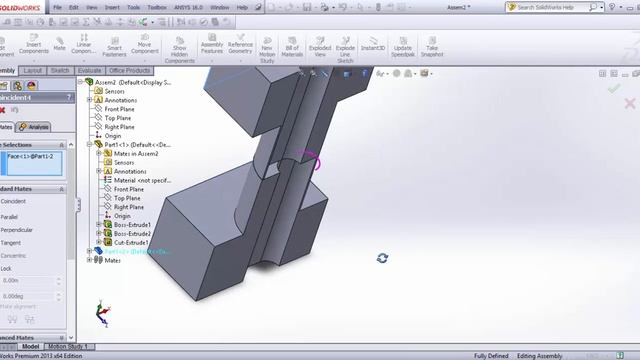Screen dimensions: 640x360
Task: Click Smart Fasteners tool
Action: click(x=114, y=47)
